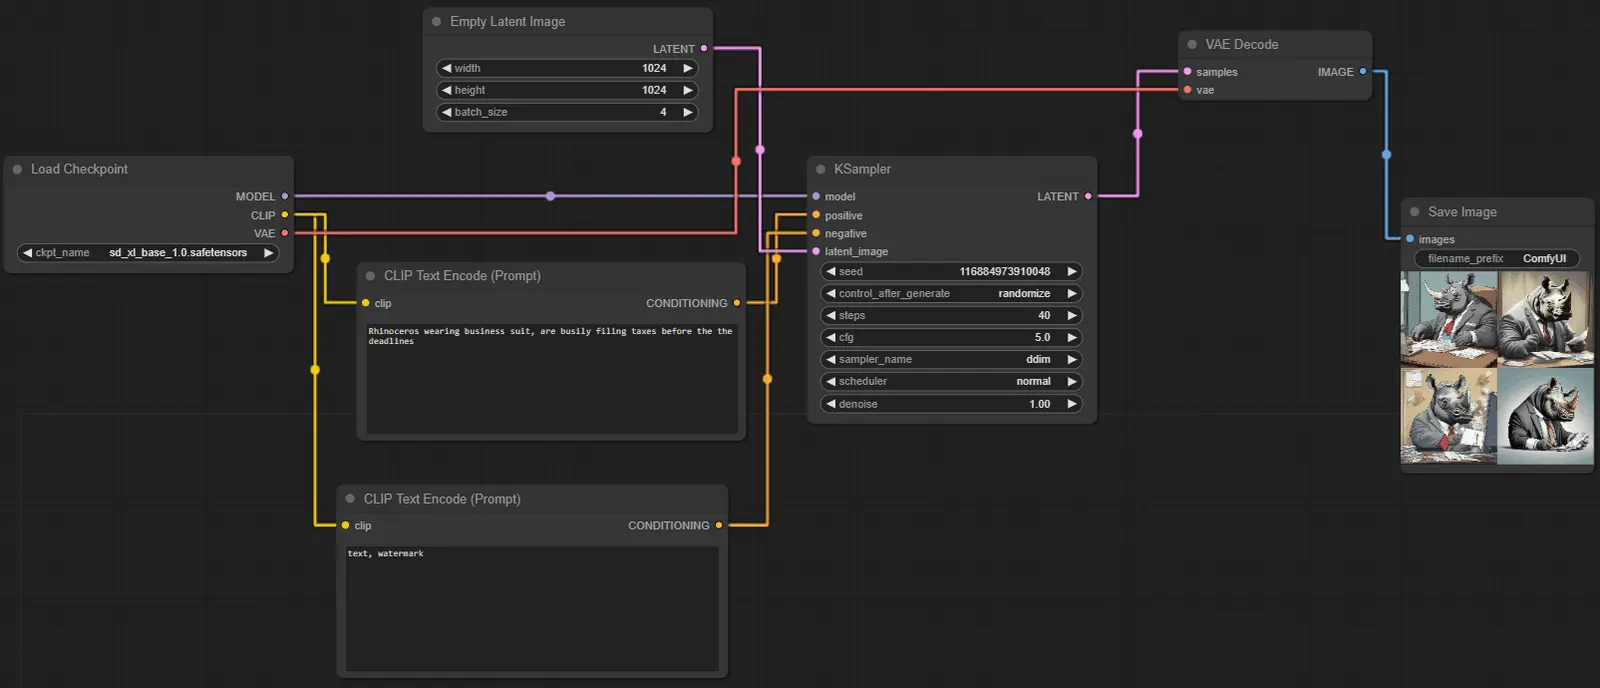Click the negative input socket on KSampler
The image size is (1600, 688).
816,233
